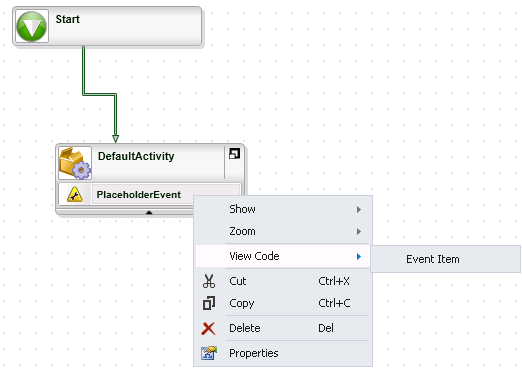Click the PlaceholderEvent warning wrench icon
Screen dimensions: 522x369
[x=75, y=195]
